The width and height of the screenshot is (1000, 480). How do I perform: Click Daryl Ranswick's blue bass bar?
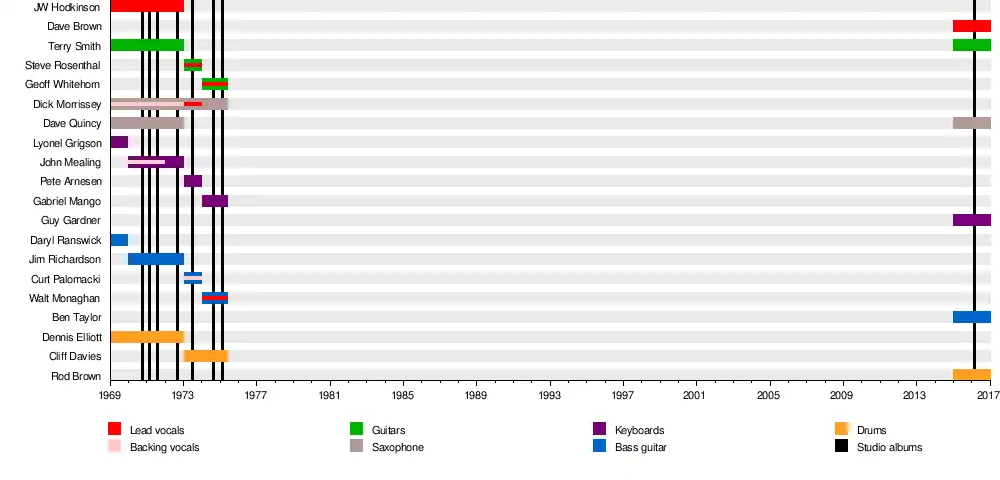[x=119, y=240]
